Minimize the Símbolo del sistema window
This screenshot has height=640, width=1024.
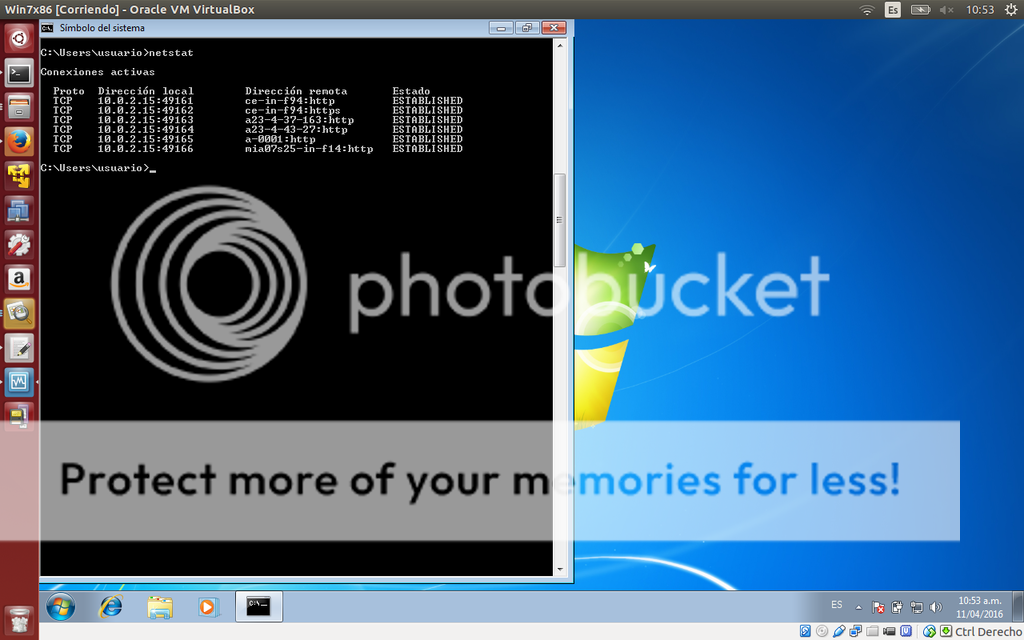click(501, 27)
